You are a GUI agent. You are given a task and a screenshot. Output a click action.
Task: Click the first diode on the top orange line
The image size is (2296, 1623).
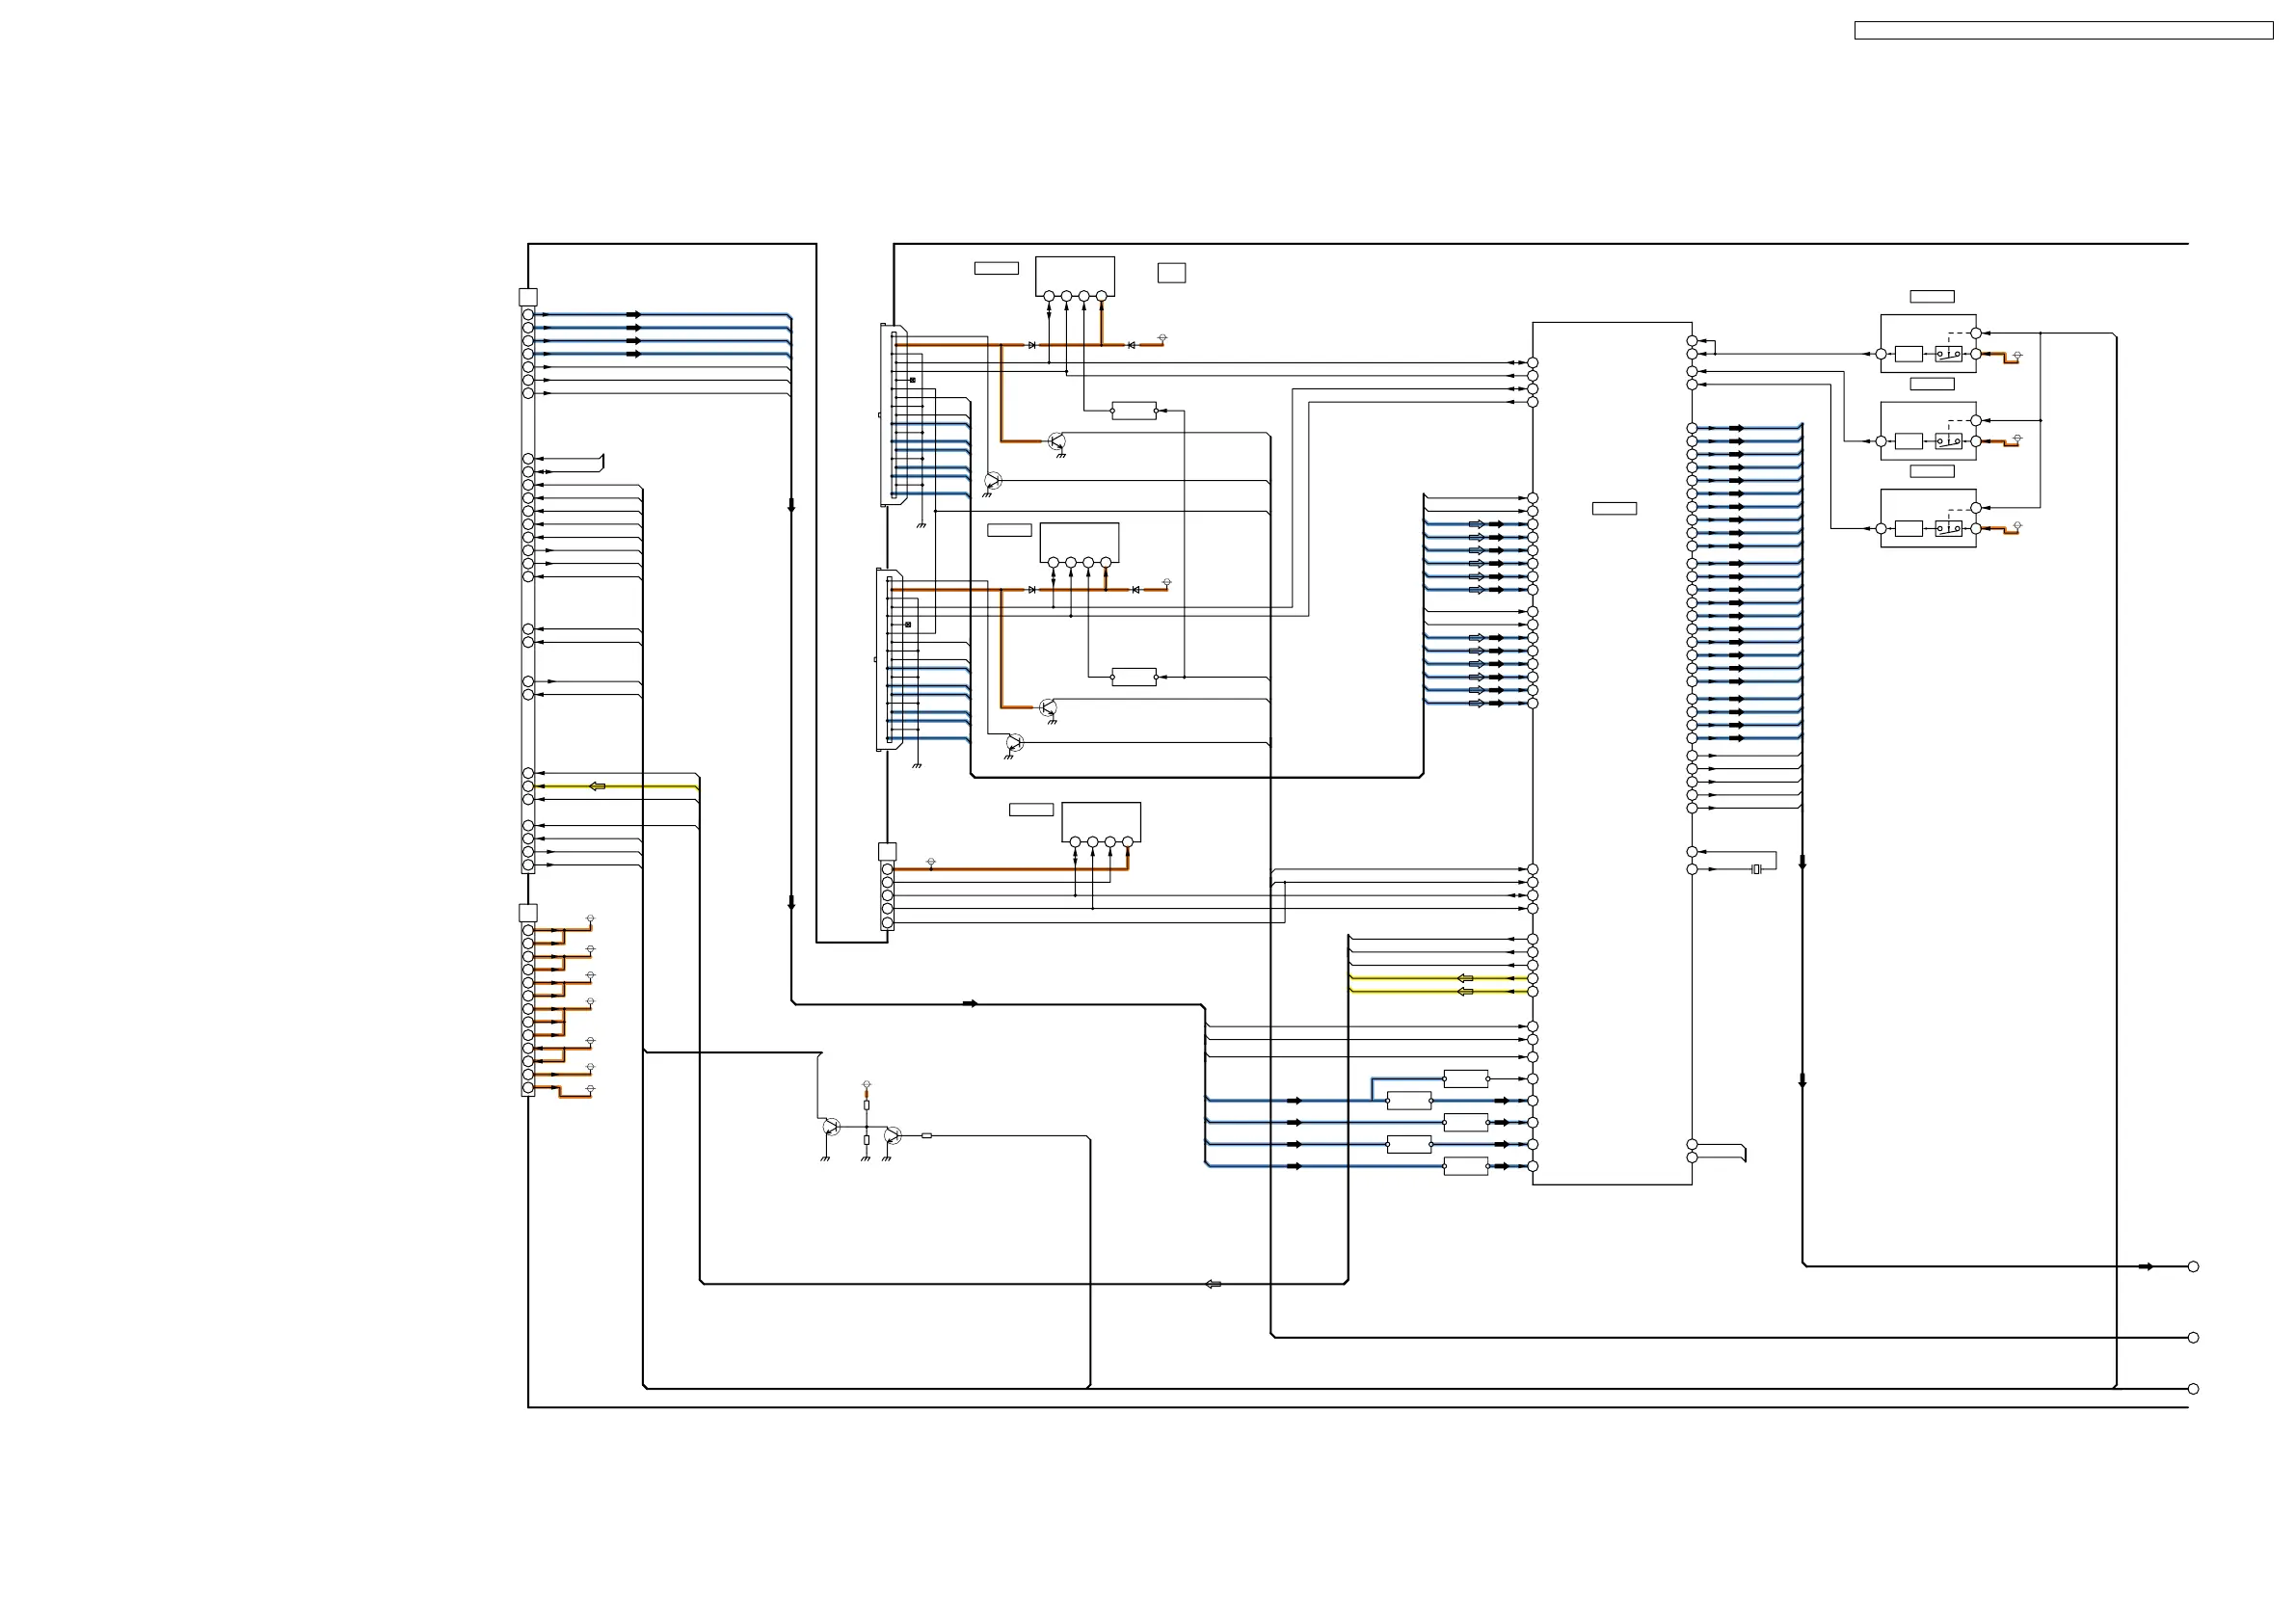click(x=1031, y=345)
